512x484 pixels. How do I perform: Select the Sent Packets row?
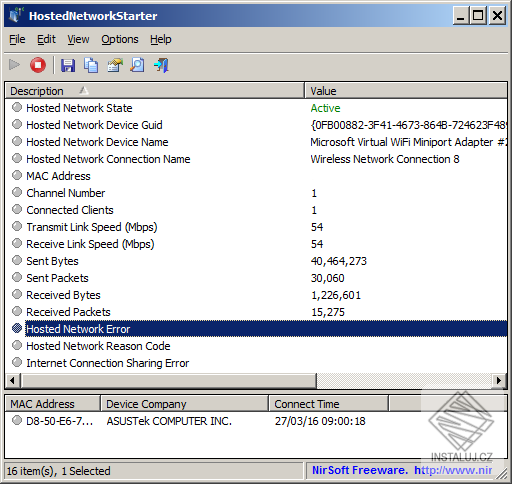click(x=256, y=278)
